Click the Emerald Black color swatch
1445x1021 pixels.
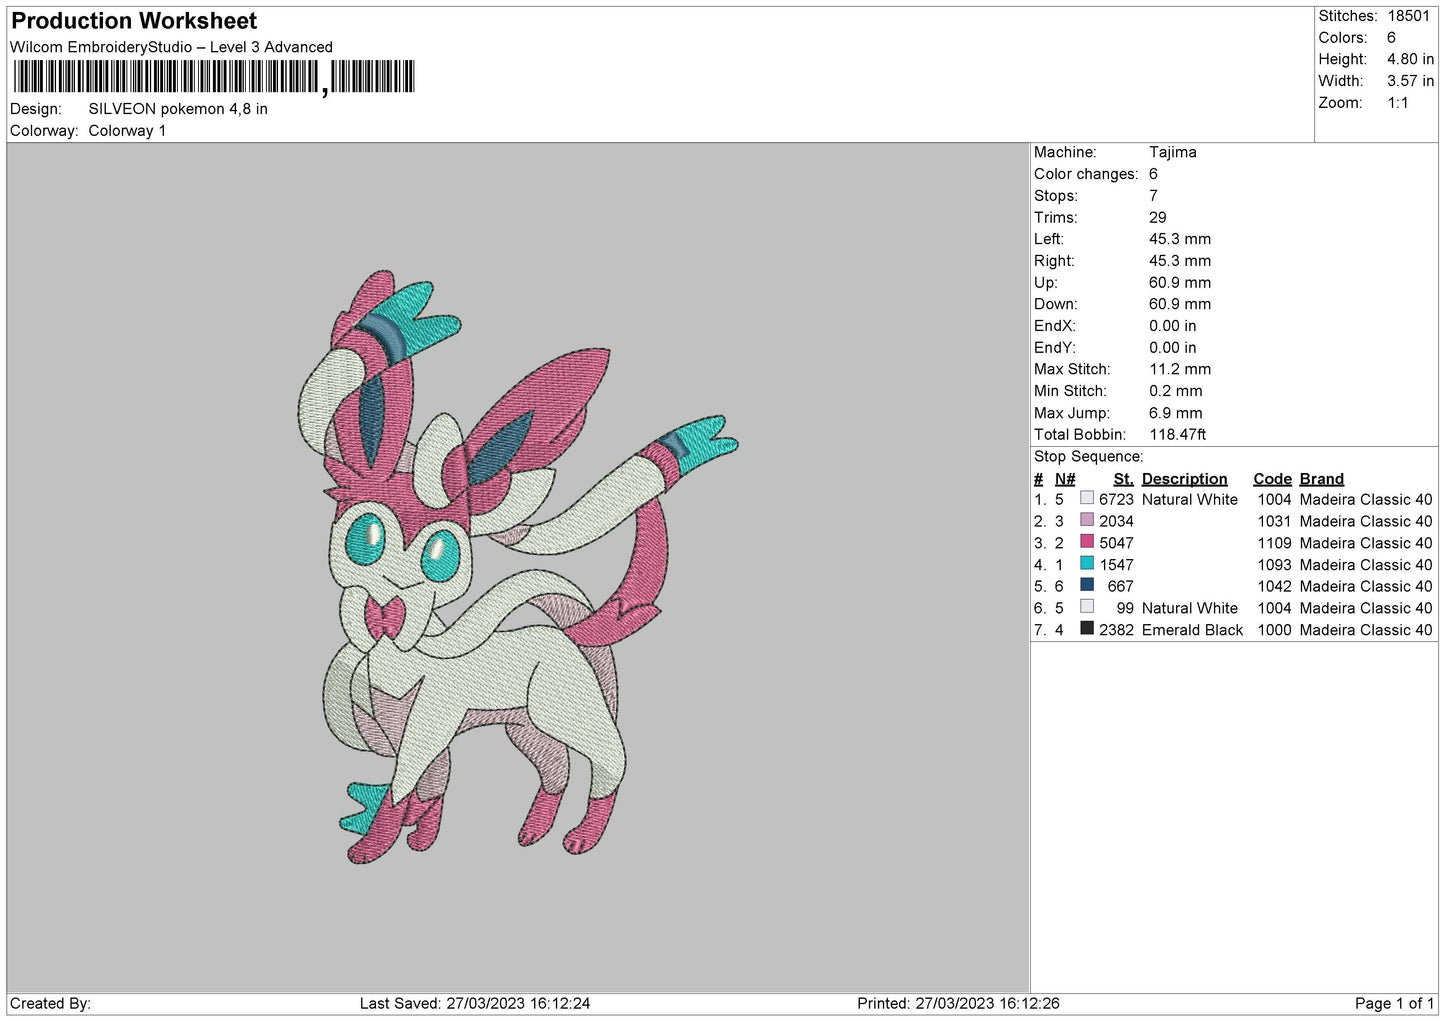[x=1086, y=628]
